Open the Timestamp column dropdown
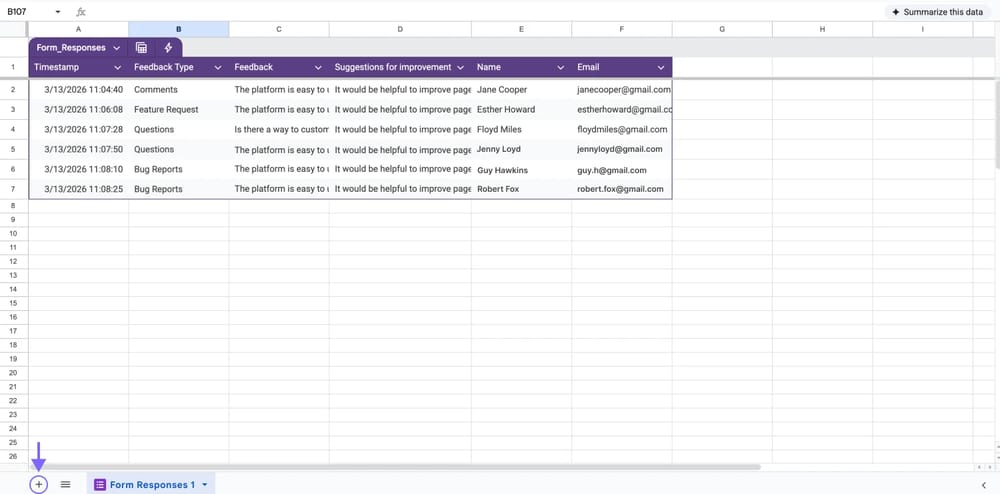 pos(118,67)
